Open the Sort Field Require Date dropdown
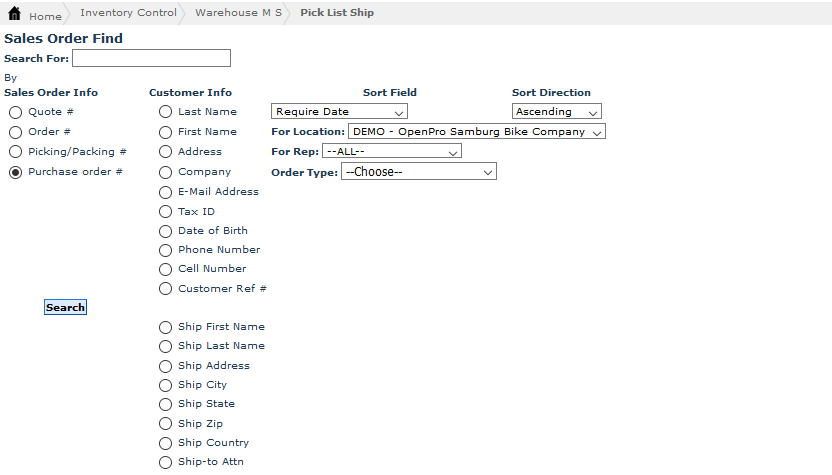This screenshot has width=832, height=475. tap(339, 112)
